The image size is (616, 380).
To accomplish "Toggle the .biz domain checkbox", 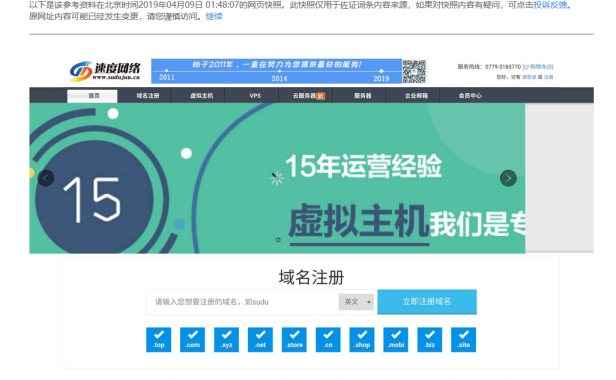I will pyautogui.click(x=430, y=340).
